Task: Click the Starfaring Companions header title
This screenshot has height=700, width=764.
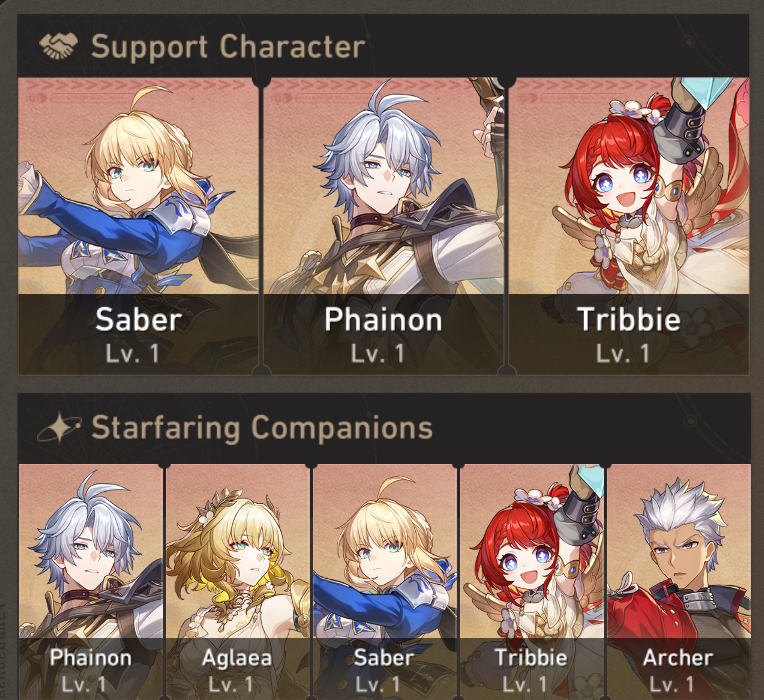Action: point(262,428)
